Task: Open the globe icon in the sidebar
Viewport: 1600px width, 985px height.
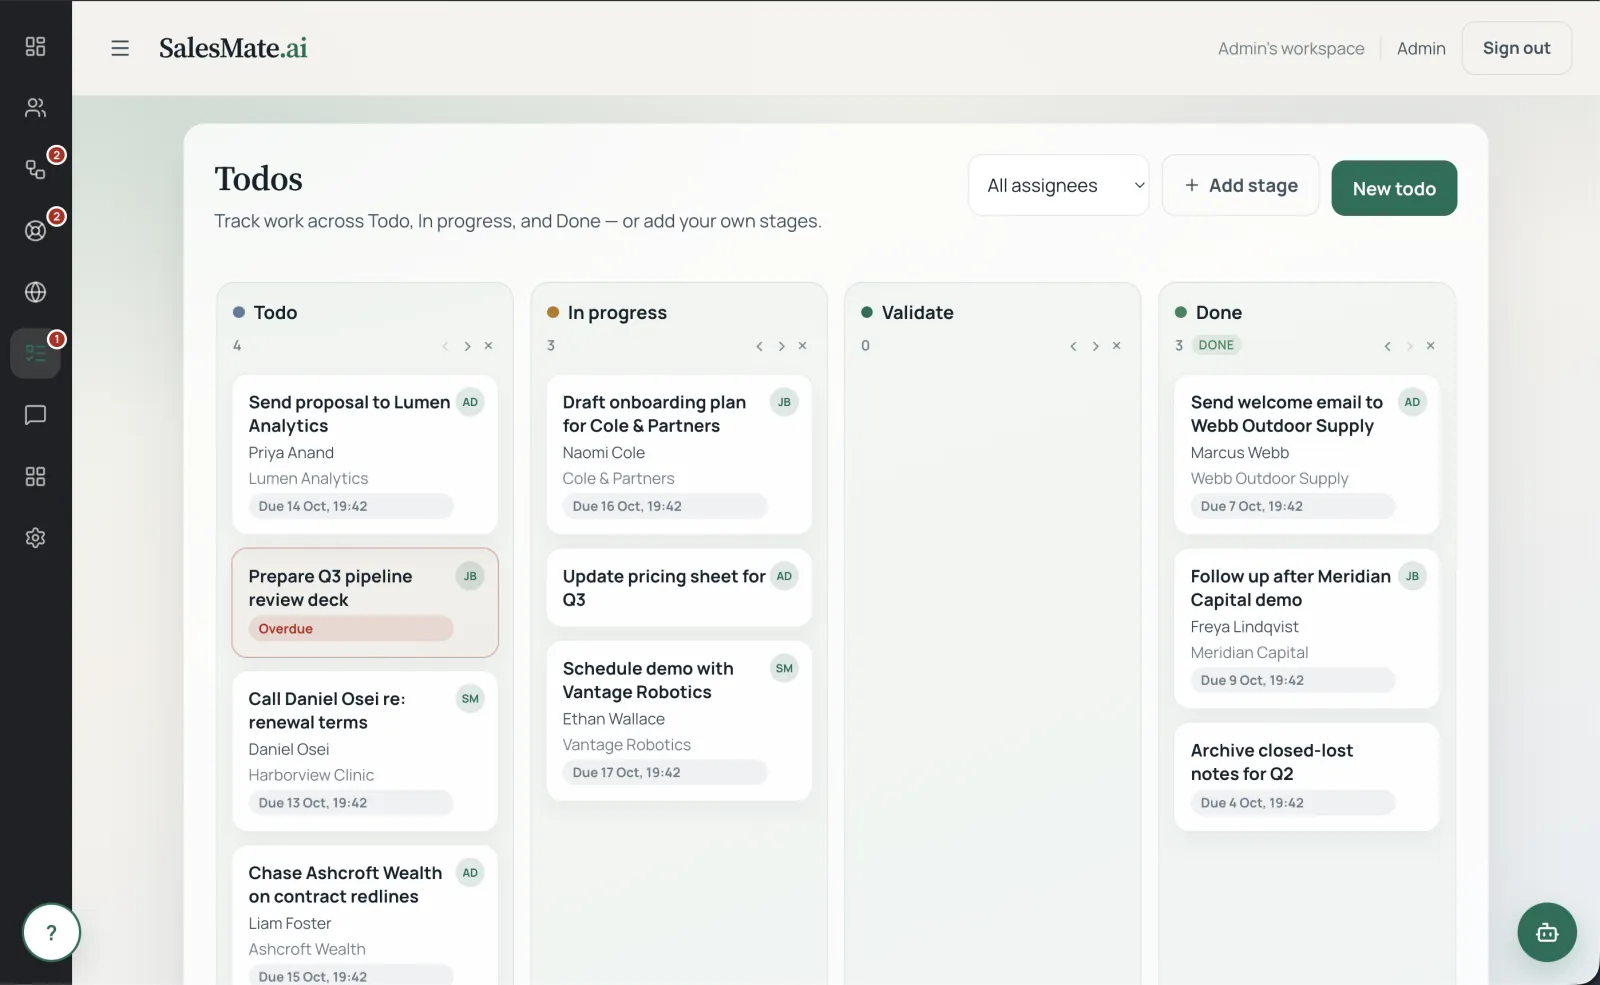Action: [x=35, y=292]
